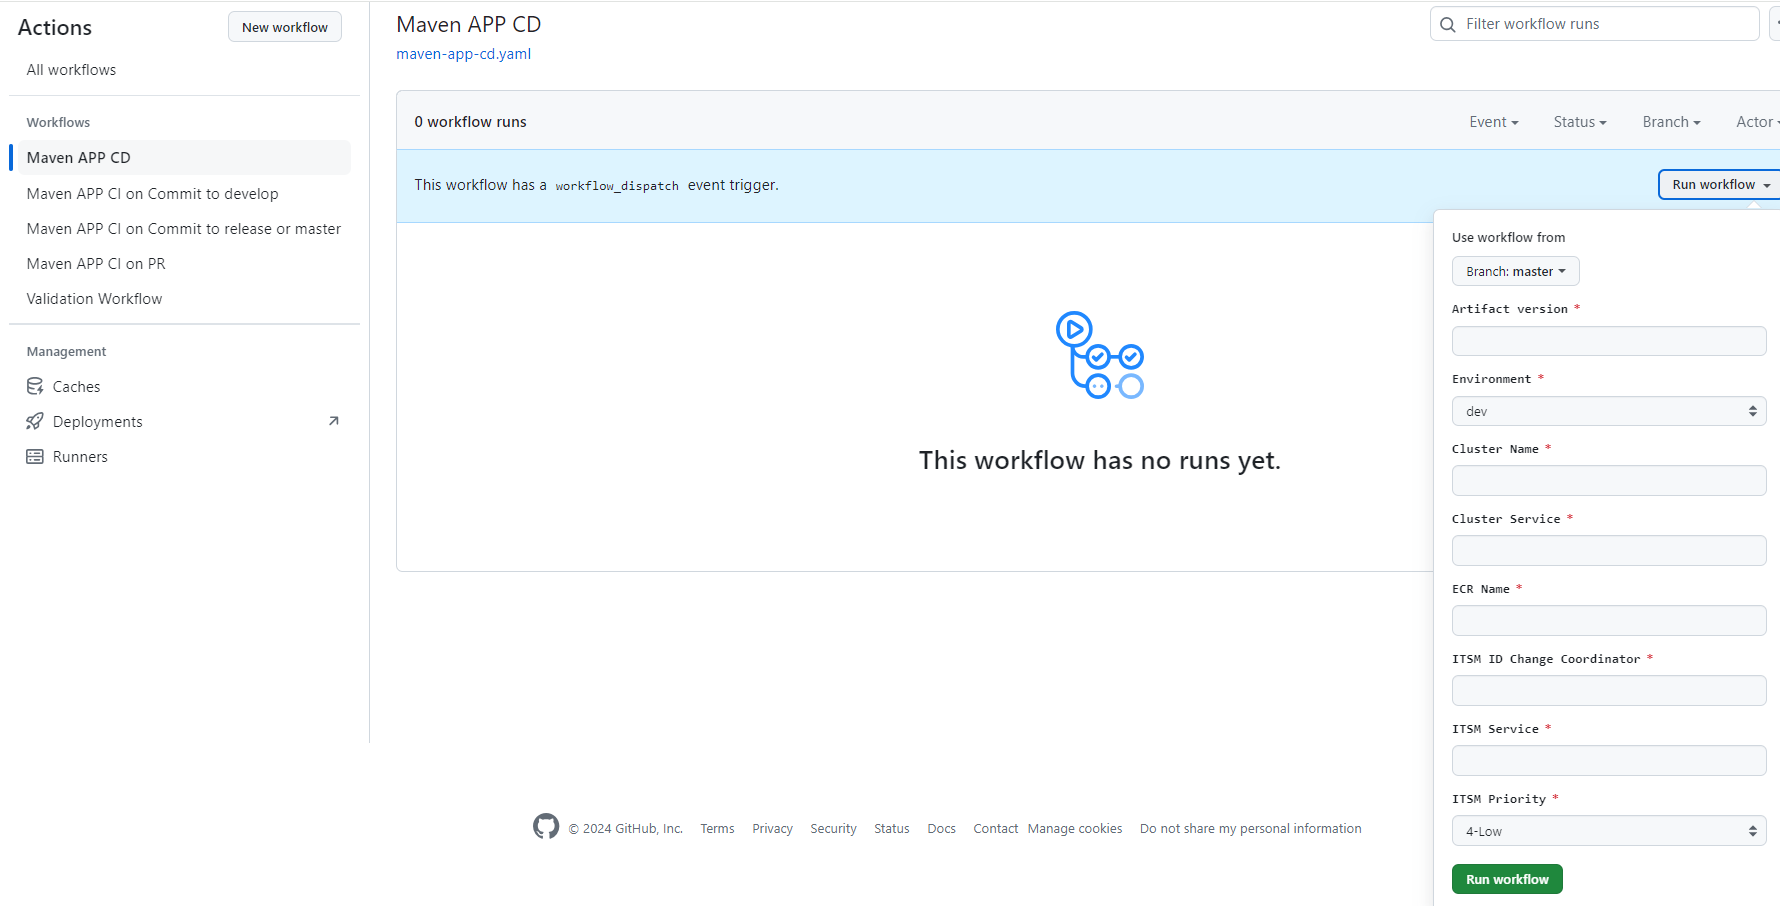Click the Deployments rocket icon
The height and width of the screenshot is (906, 1780).
(35, 421)
